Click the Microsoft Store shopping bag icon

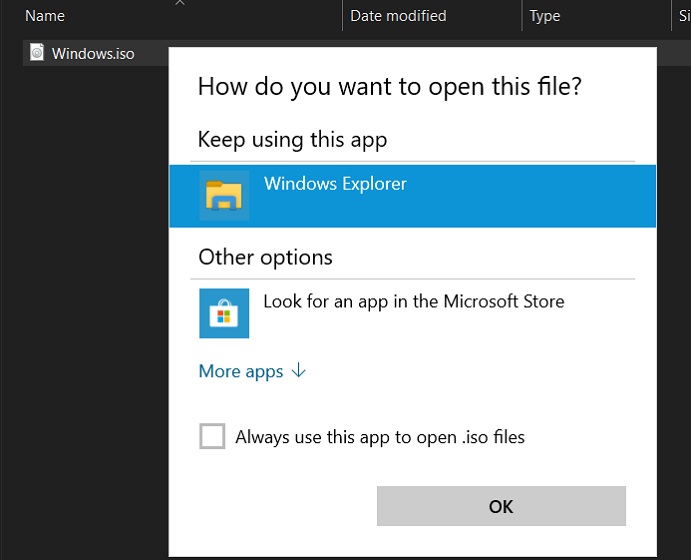click(224, 313)
